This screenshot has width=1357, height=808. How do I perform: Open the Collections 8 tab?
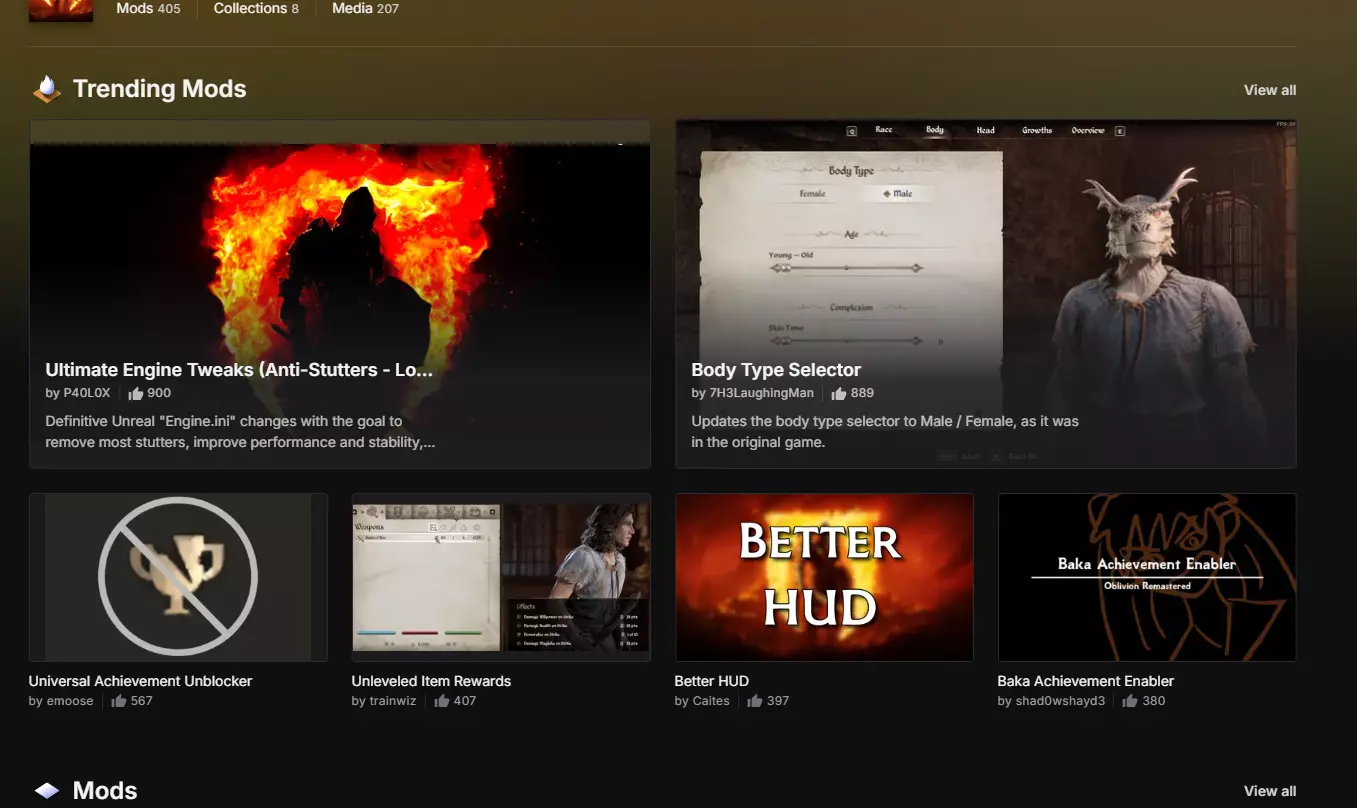tap(256, 8)
